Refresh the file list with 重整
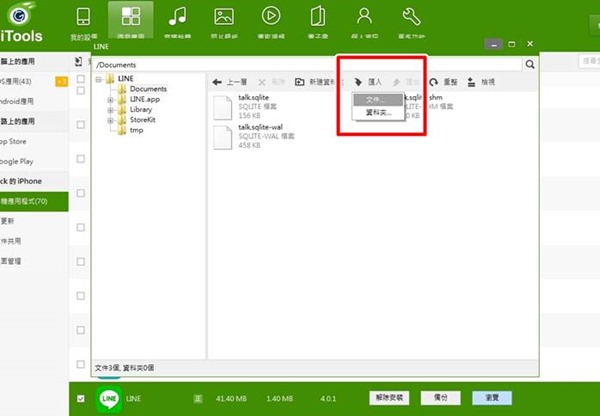Viewport: 600px width, 416px height. (x=443, y=82)
